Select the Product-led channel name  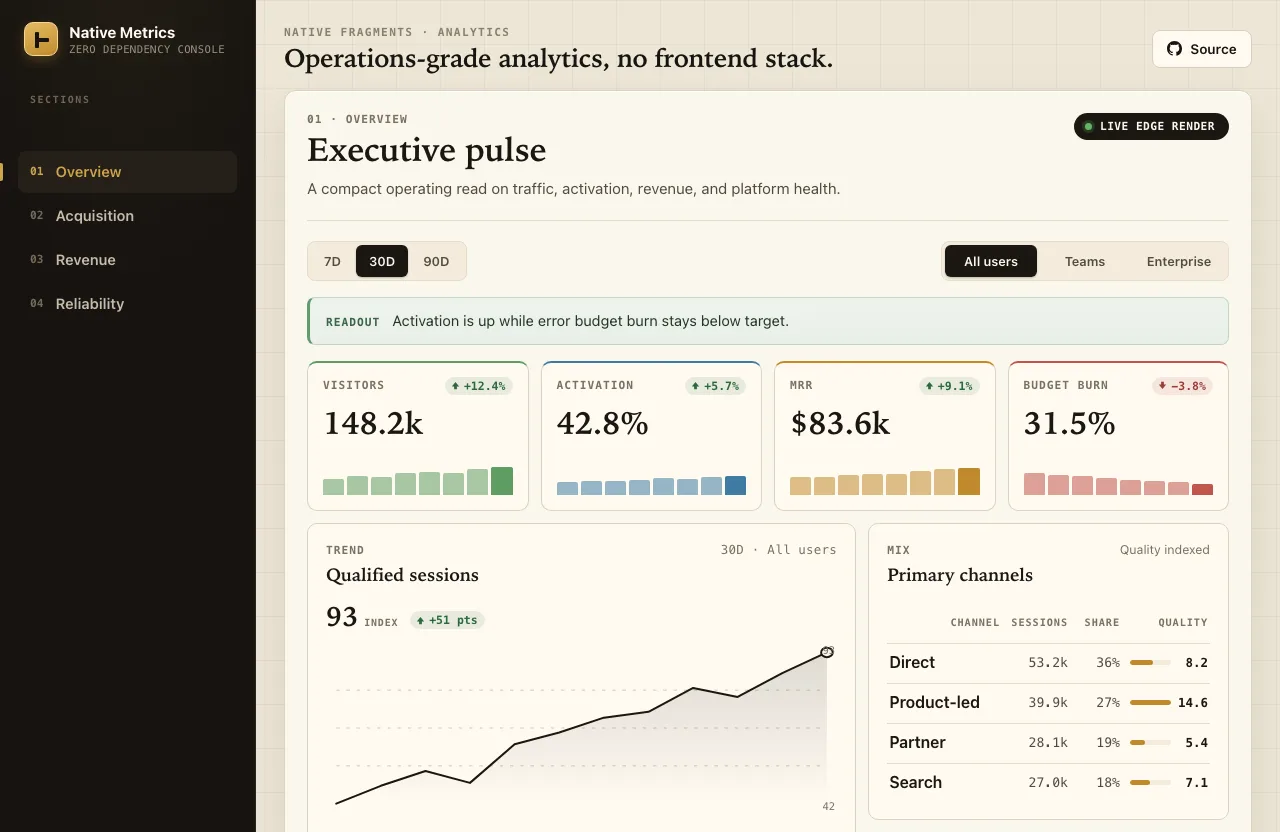(934, 702)
